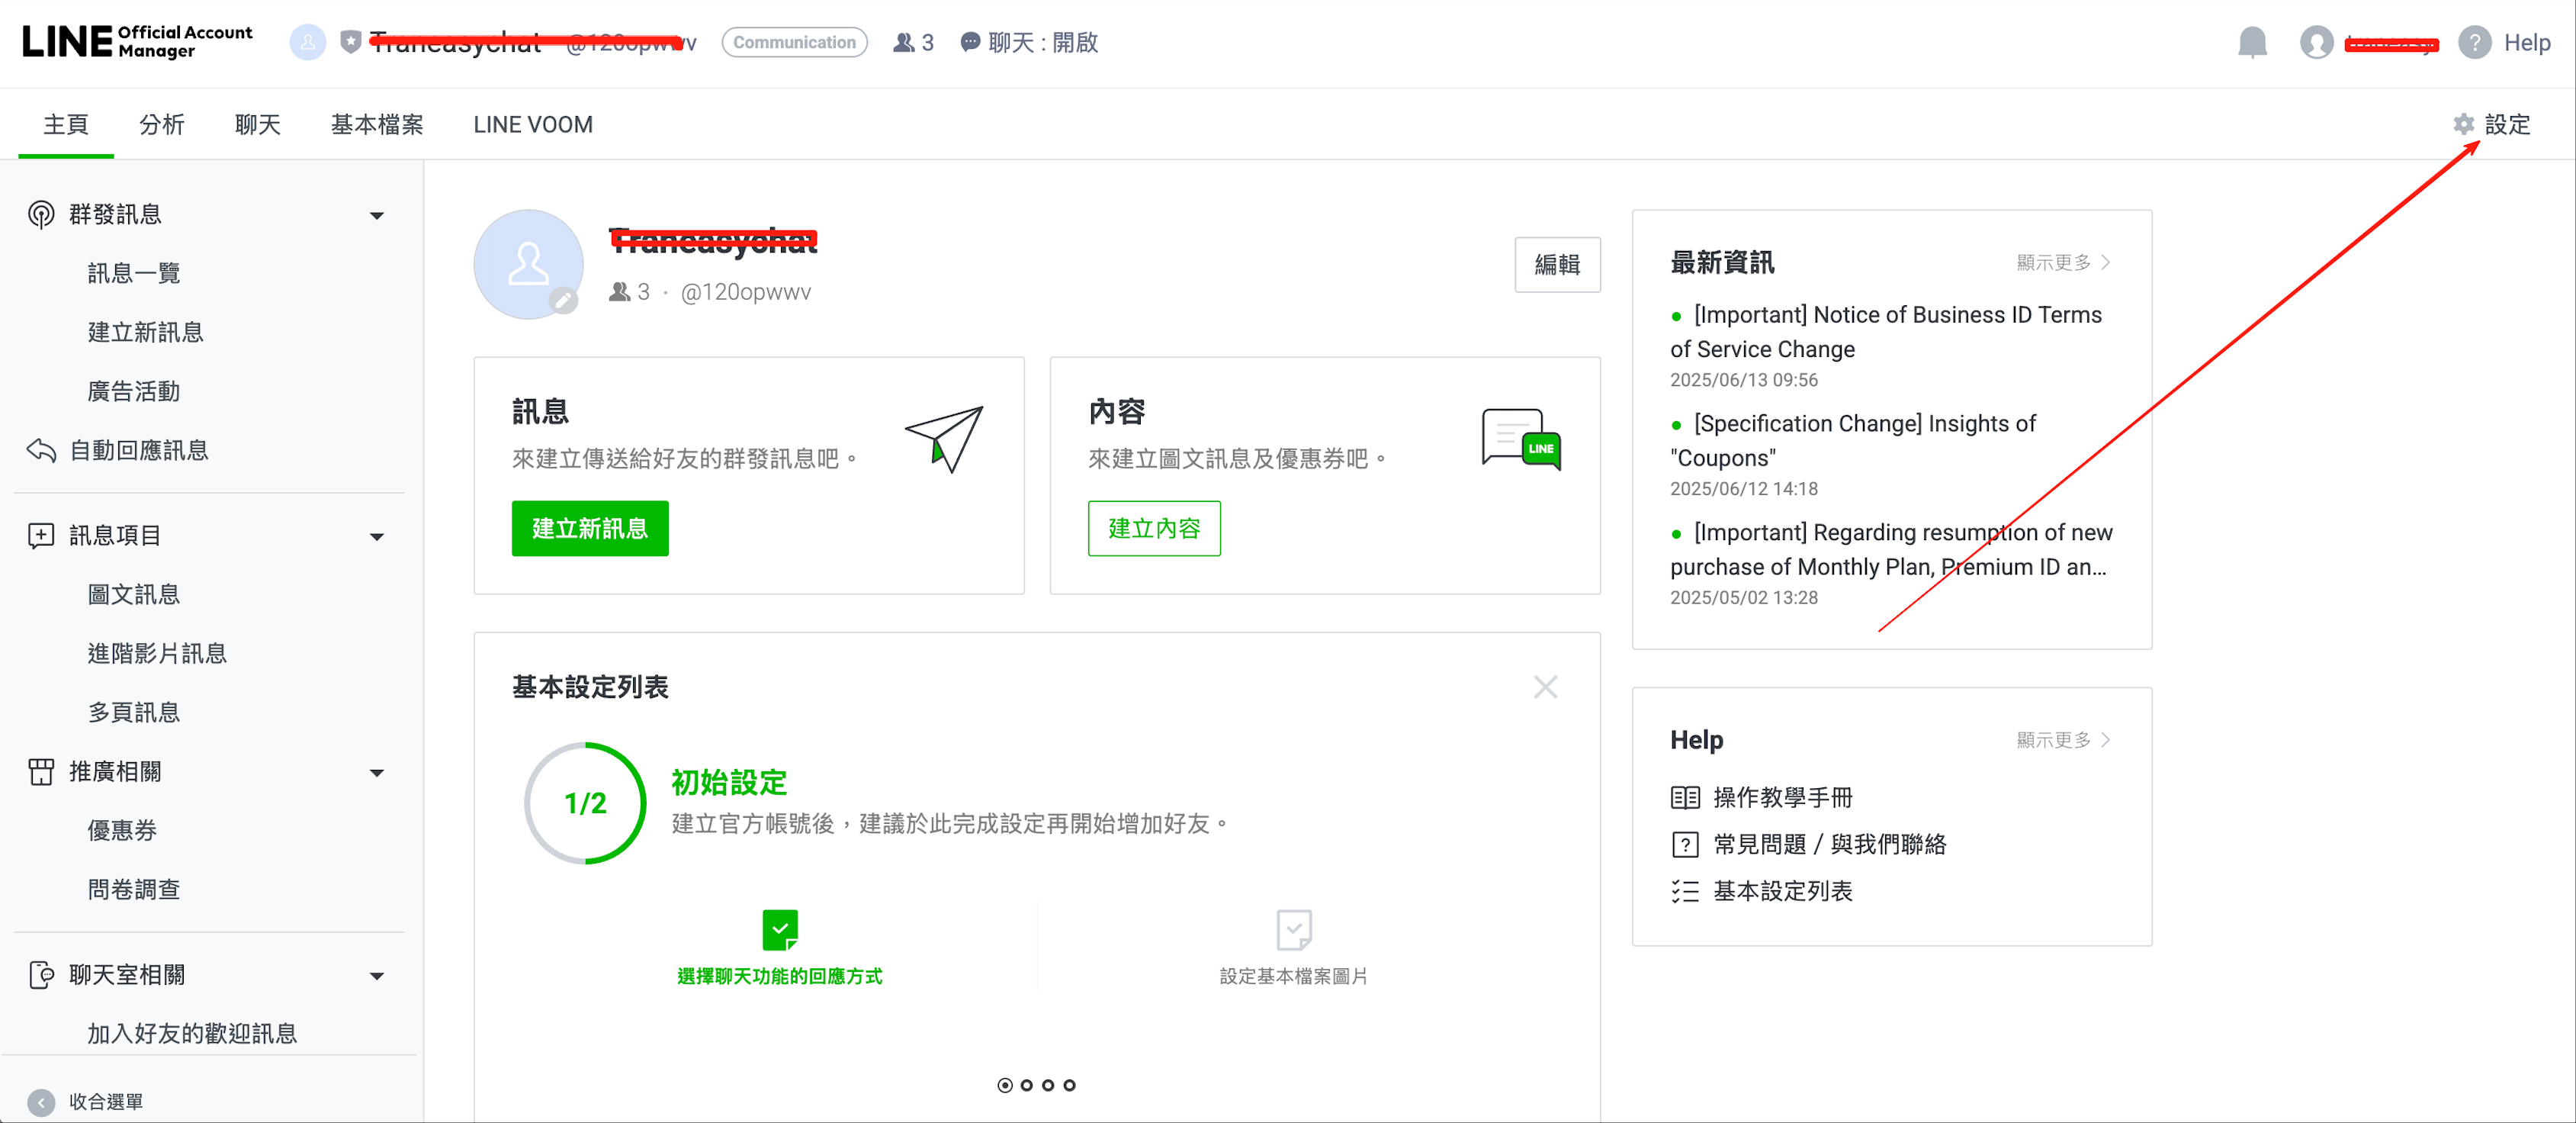
Task: Switch to the 分析 tab
Action: pos(162,124)
